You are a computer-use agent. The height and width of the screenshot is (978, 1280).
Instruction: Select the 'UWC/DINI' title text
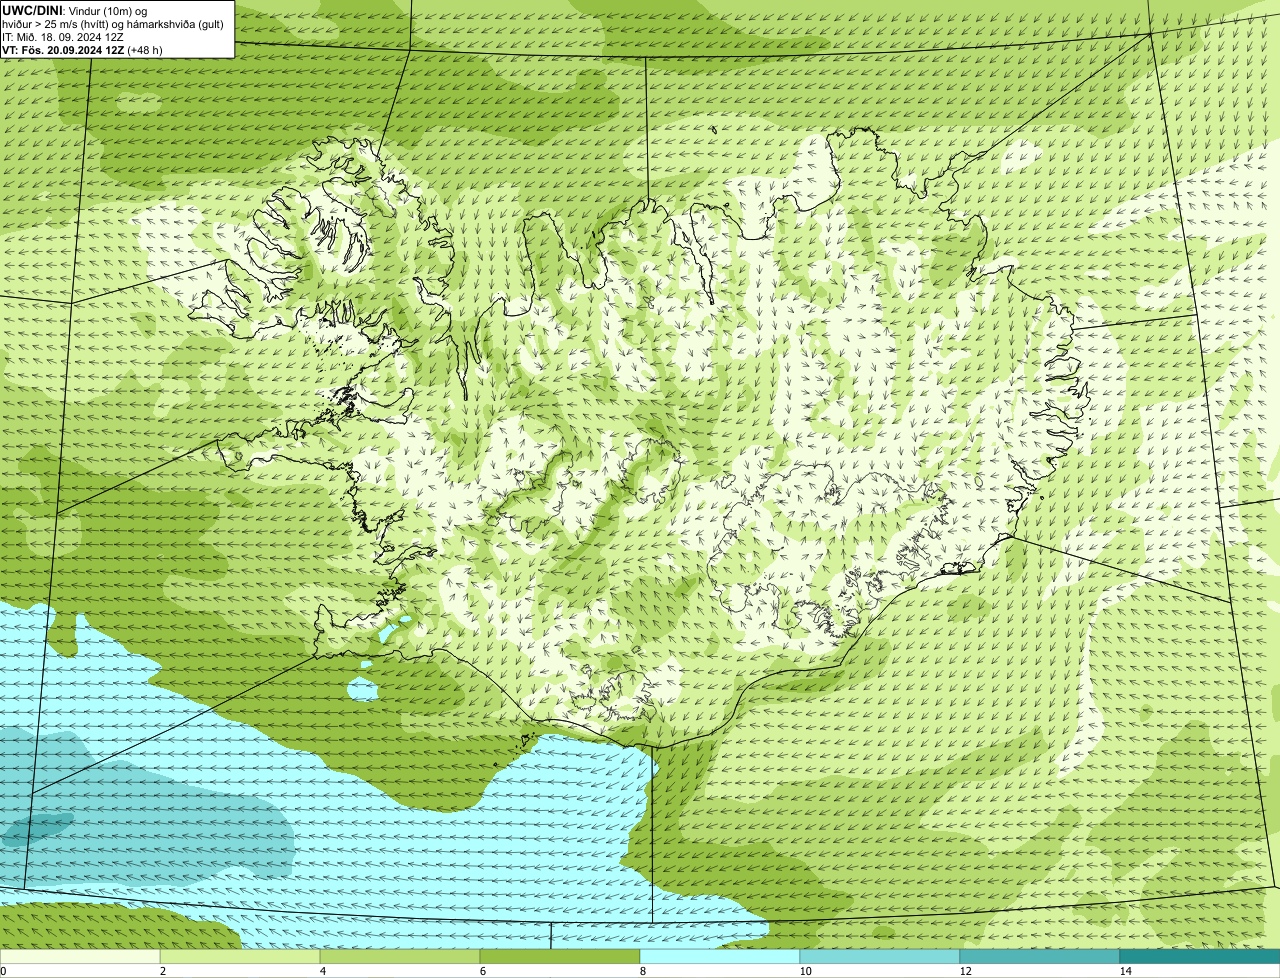31,10
